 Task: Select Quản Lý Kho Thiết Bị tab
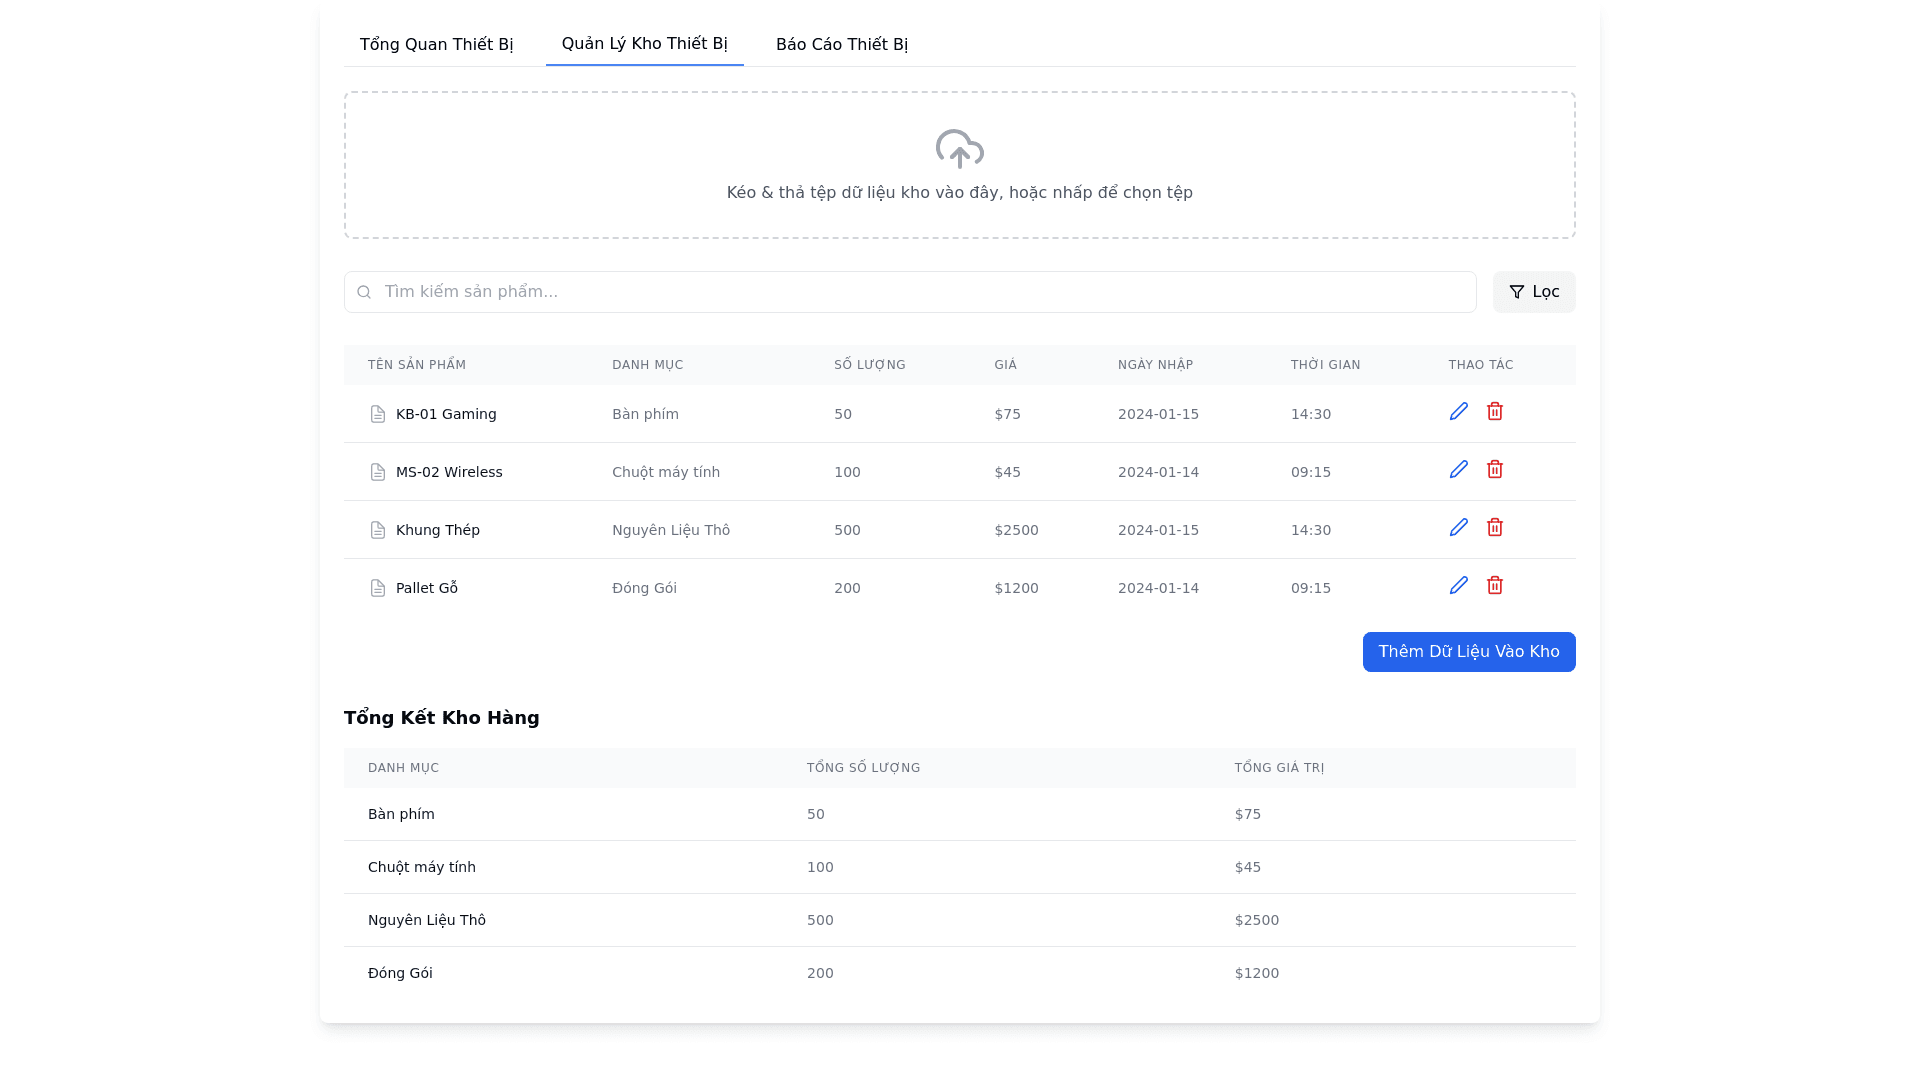click(x=644, y=44)
